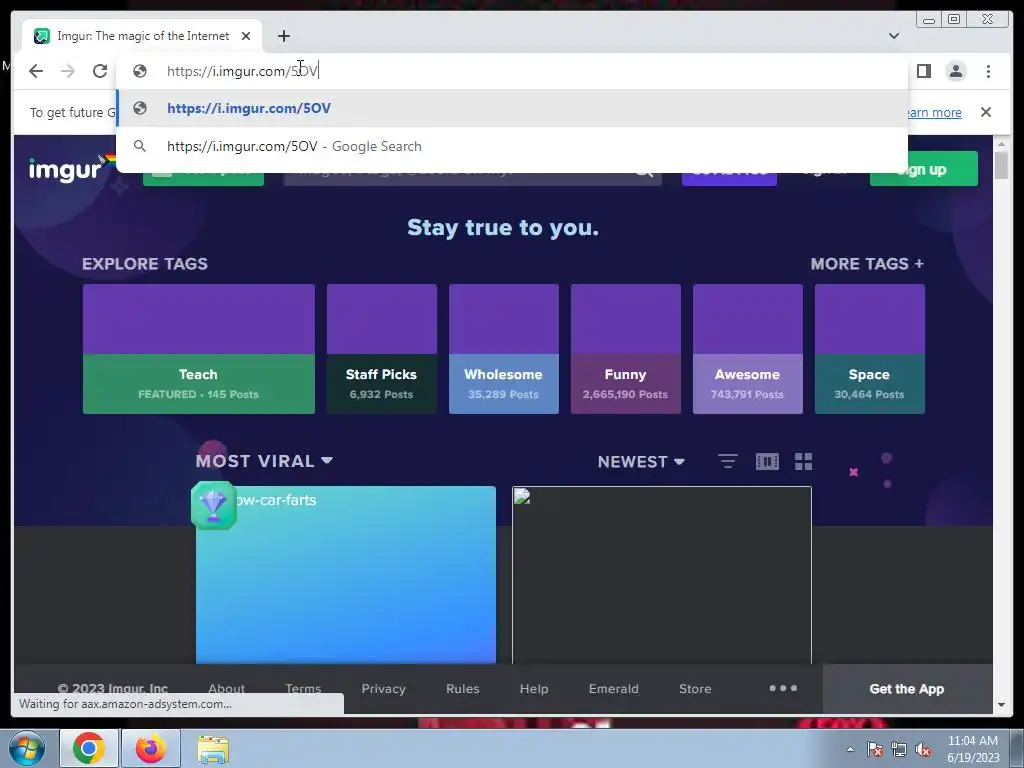This screenshot has height=768, width=1024.
Task: Open the tab search chevron in title bar
Action: (894, 36)
